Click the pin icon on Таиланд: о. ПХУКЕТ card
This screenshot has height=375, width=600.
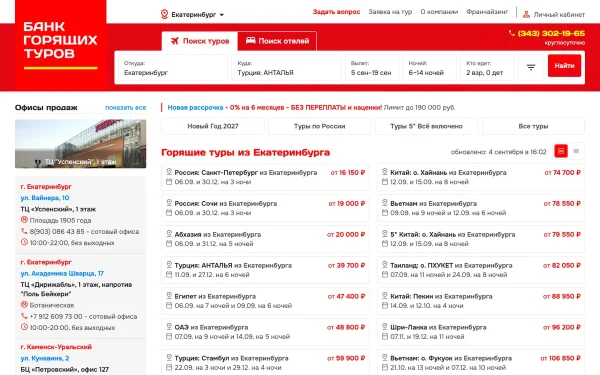pyautogui.click(x=385, y=264)
